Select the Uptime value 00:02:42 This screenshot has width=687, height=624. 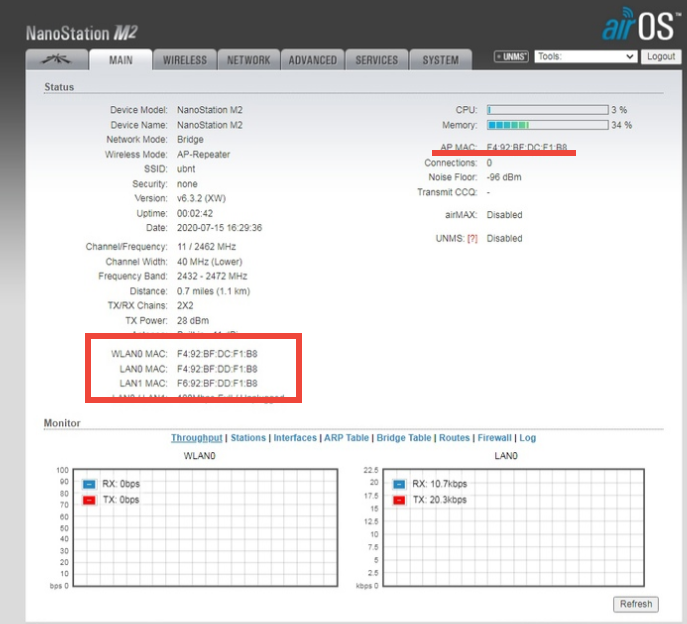pos(195,213)
